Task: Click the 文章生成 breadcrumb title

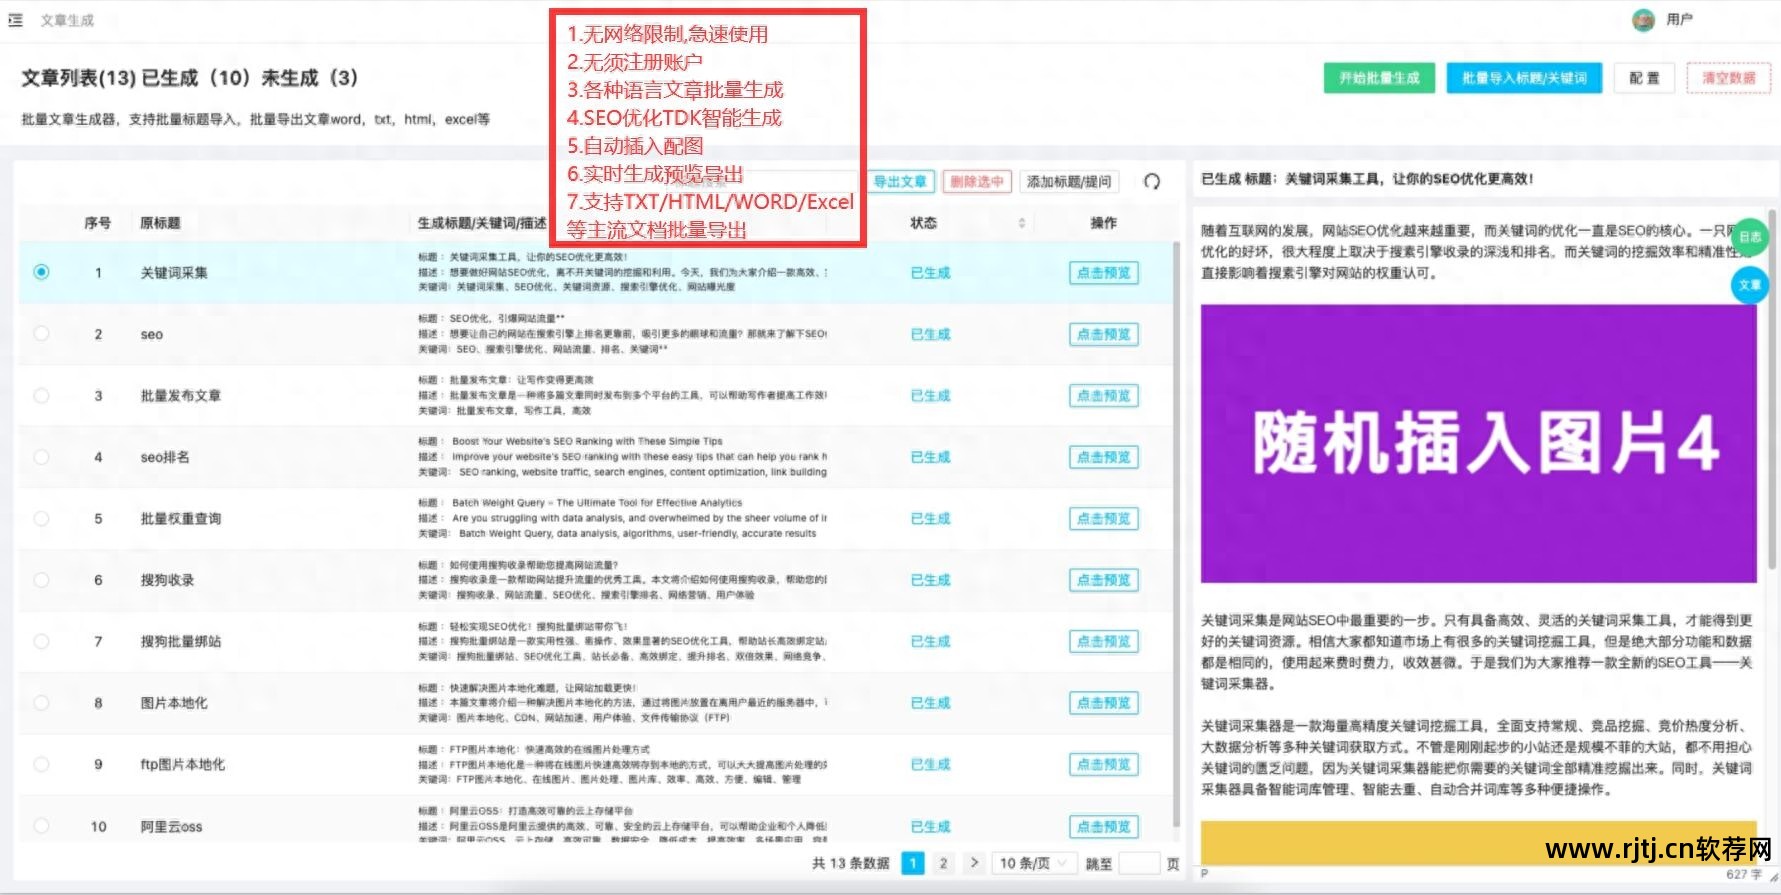Action: 67,20
